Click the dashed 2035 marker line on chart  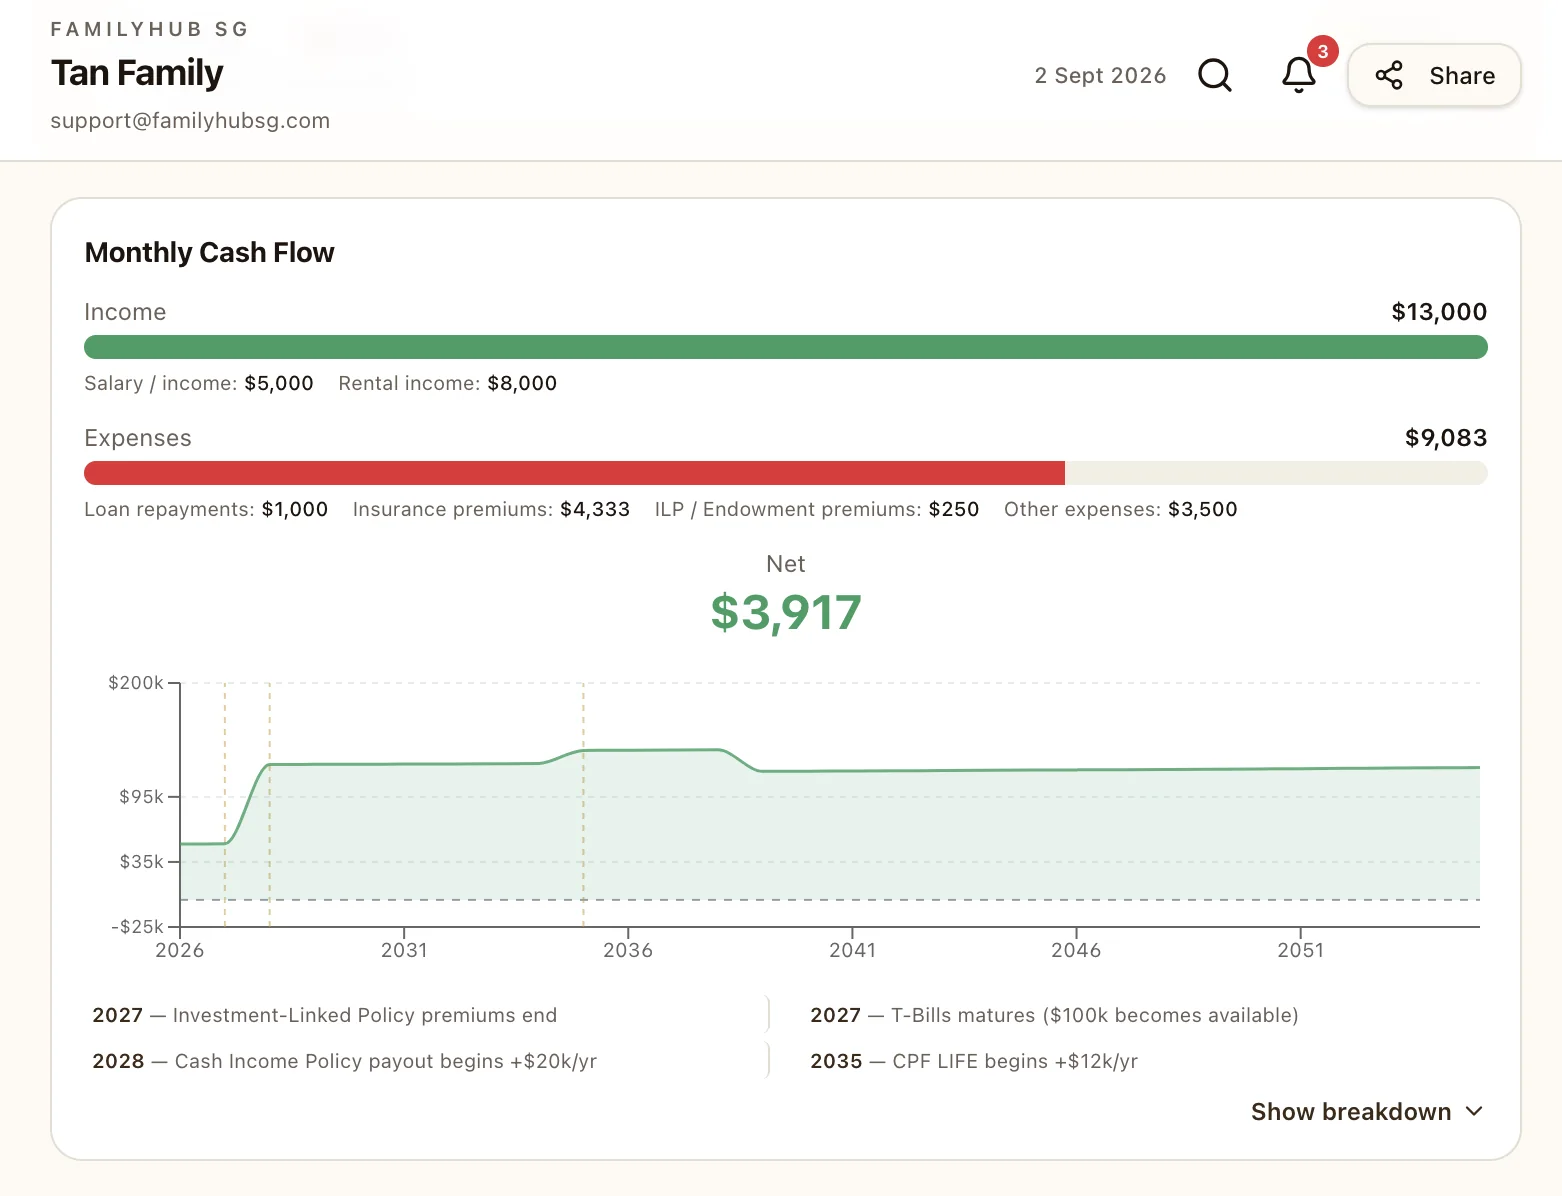coord(583,805)
